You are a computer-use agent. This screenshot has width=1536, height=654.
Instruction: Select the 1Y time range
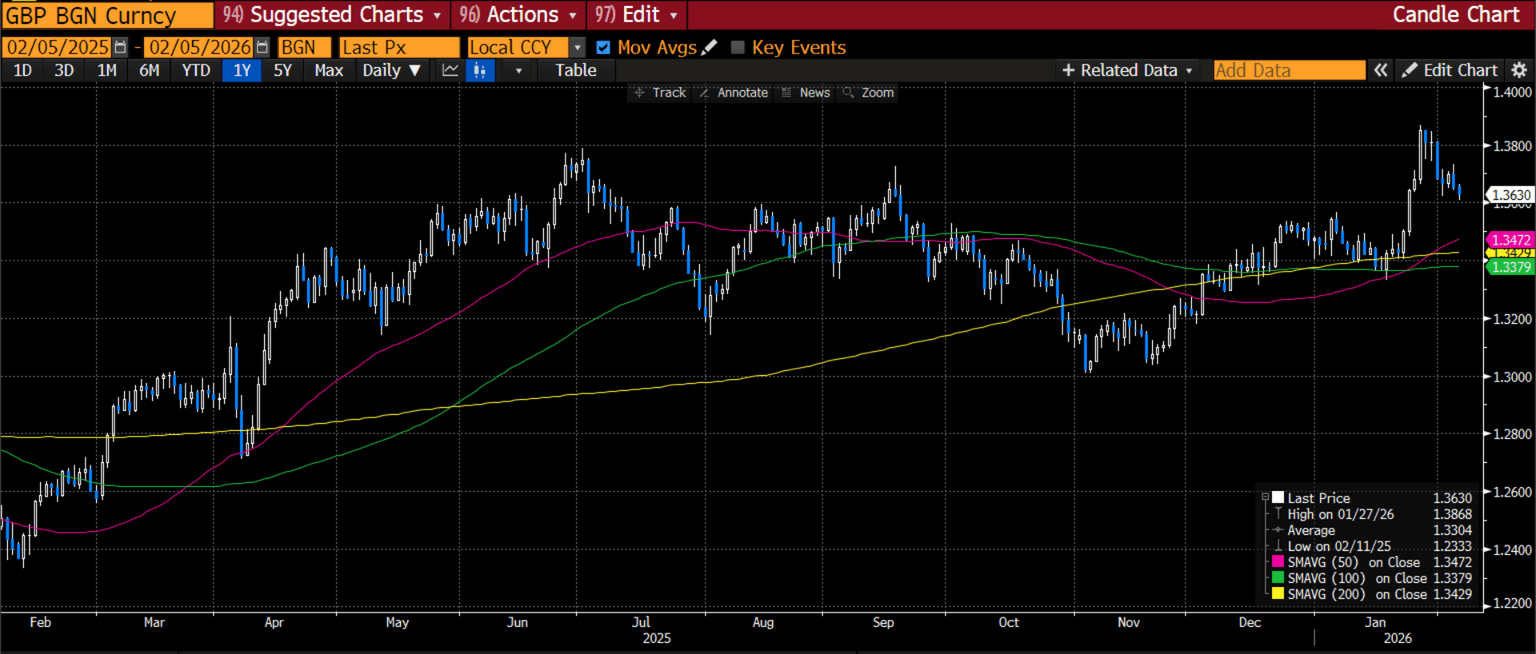tap(242, 70)
